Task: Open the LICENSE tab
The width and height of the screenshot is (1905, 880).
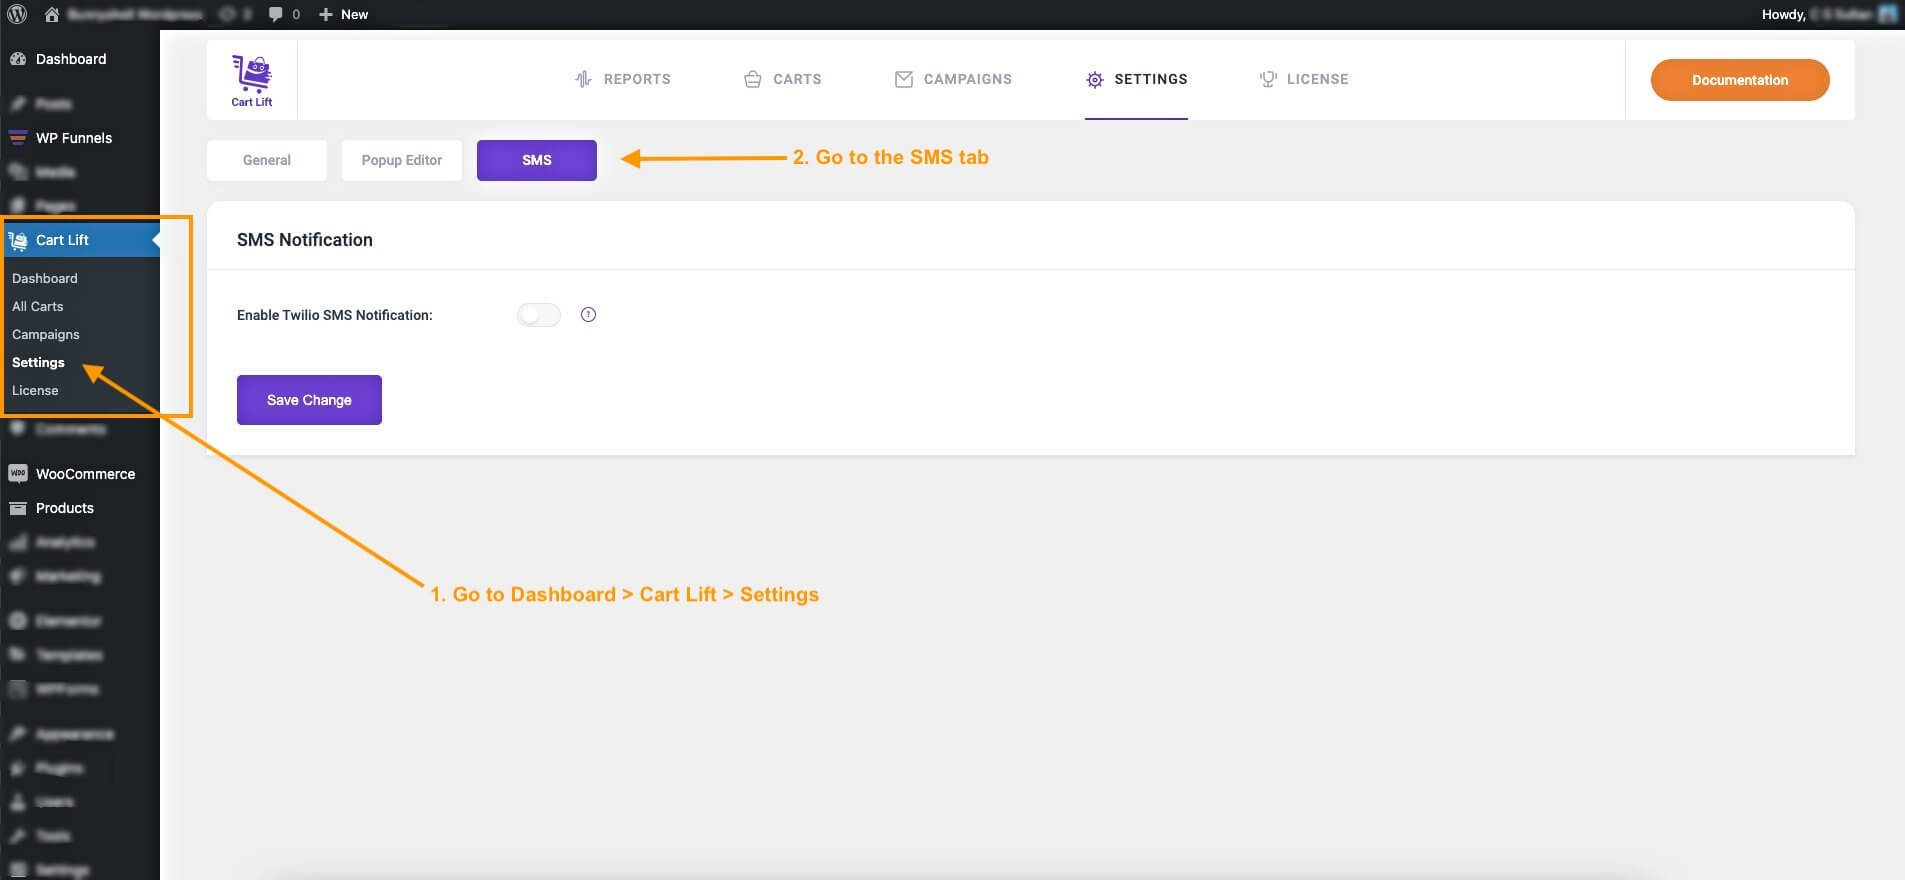Action: coord(1304,79)
